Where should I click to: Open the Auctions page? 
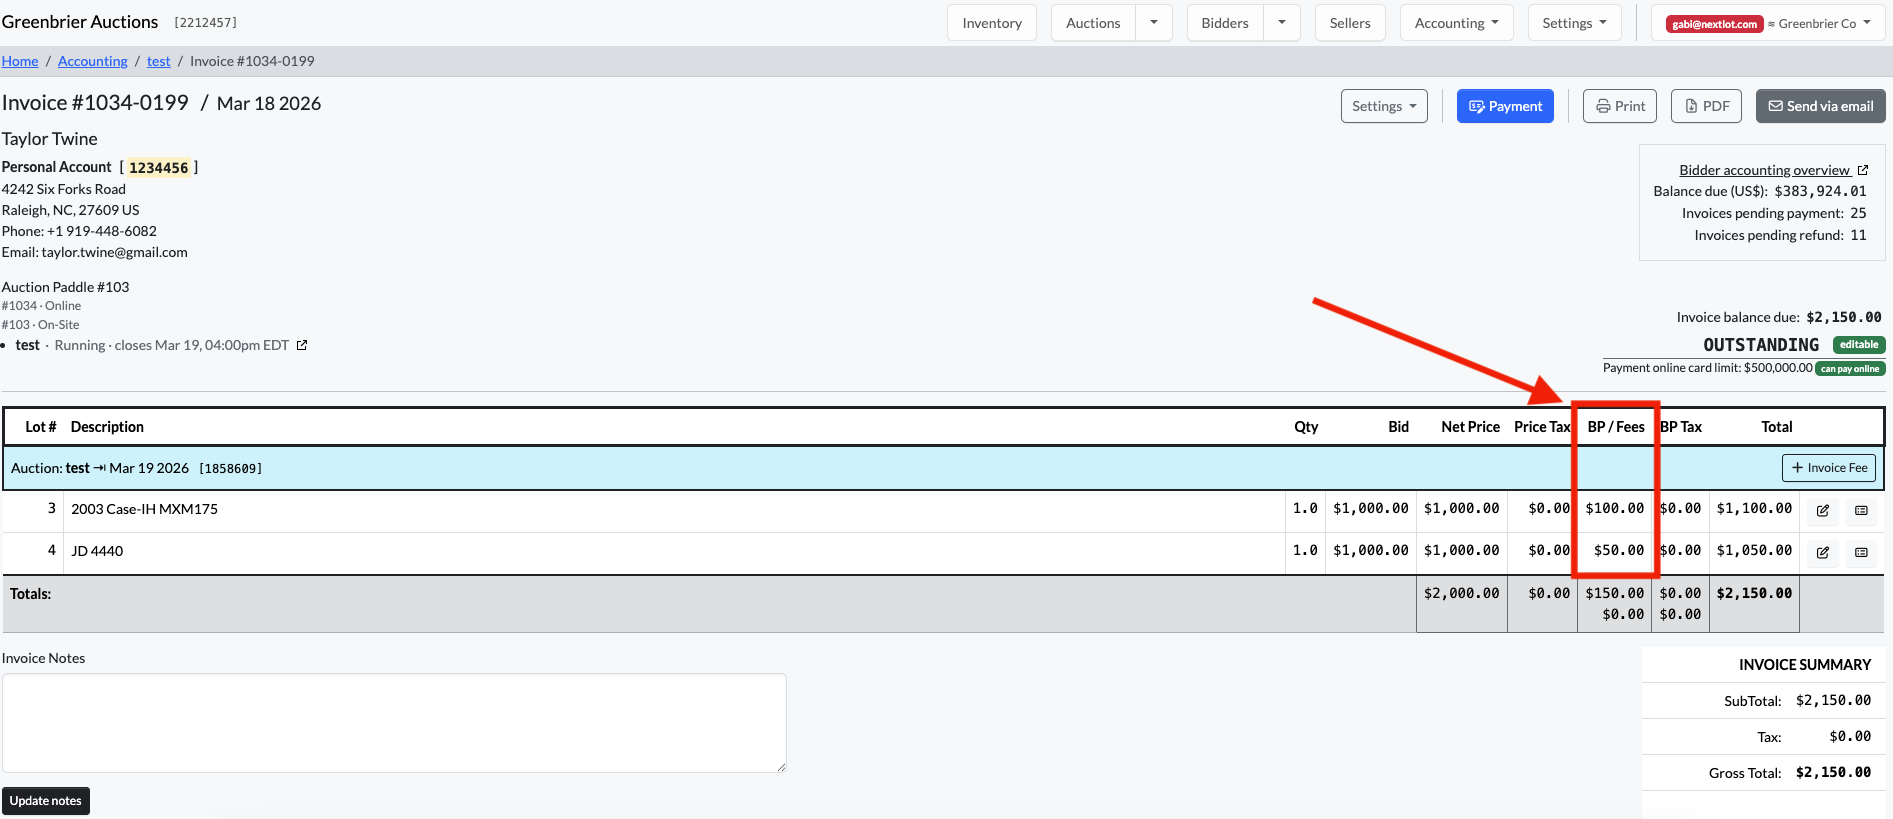coord(1093,22)
